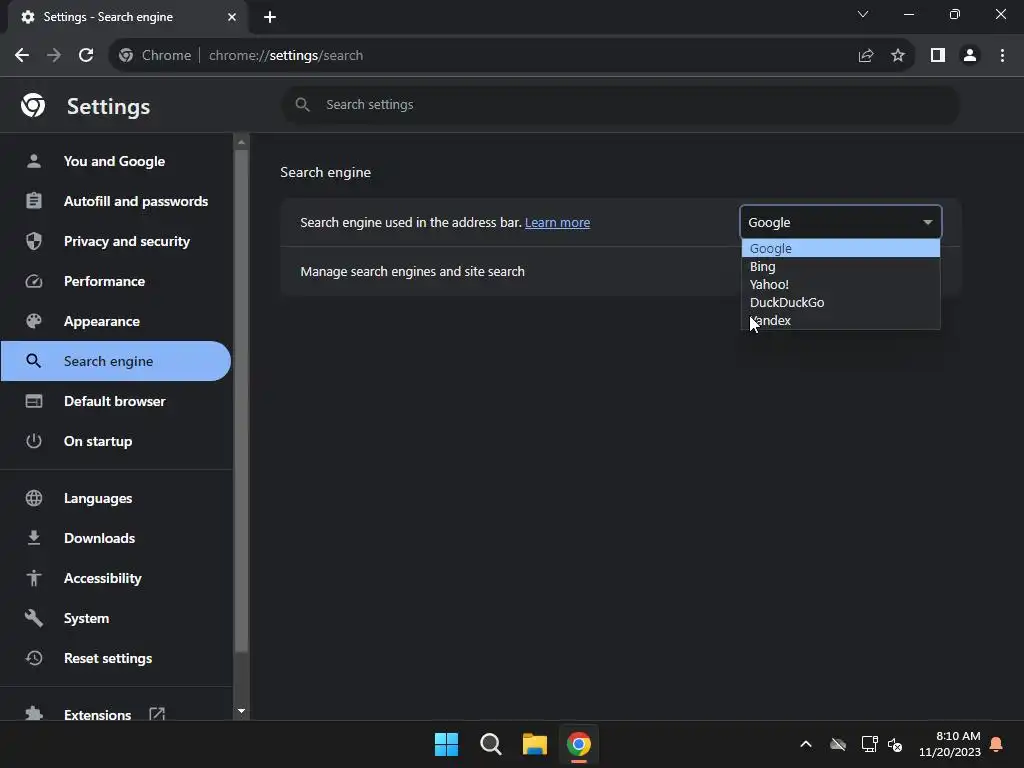Choose Bing as search engine
This screenshot has width=1024, height=768.
click(x=840, y=266)
